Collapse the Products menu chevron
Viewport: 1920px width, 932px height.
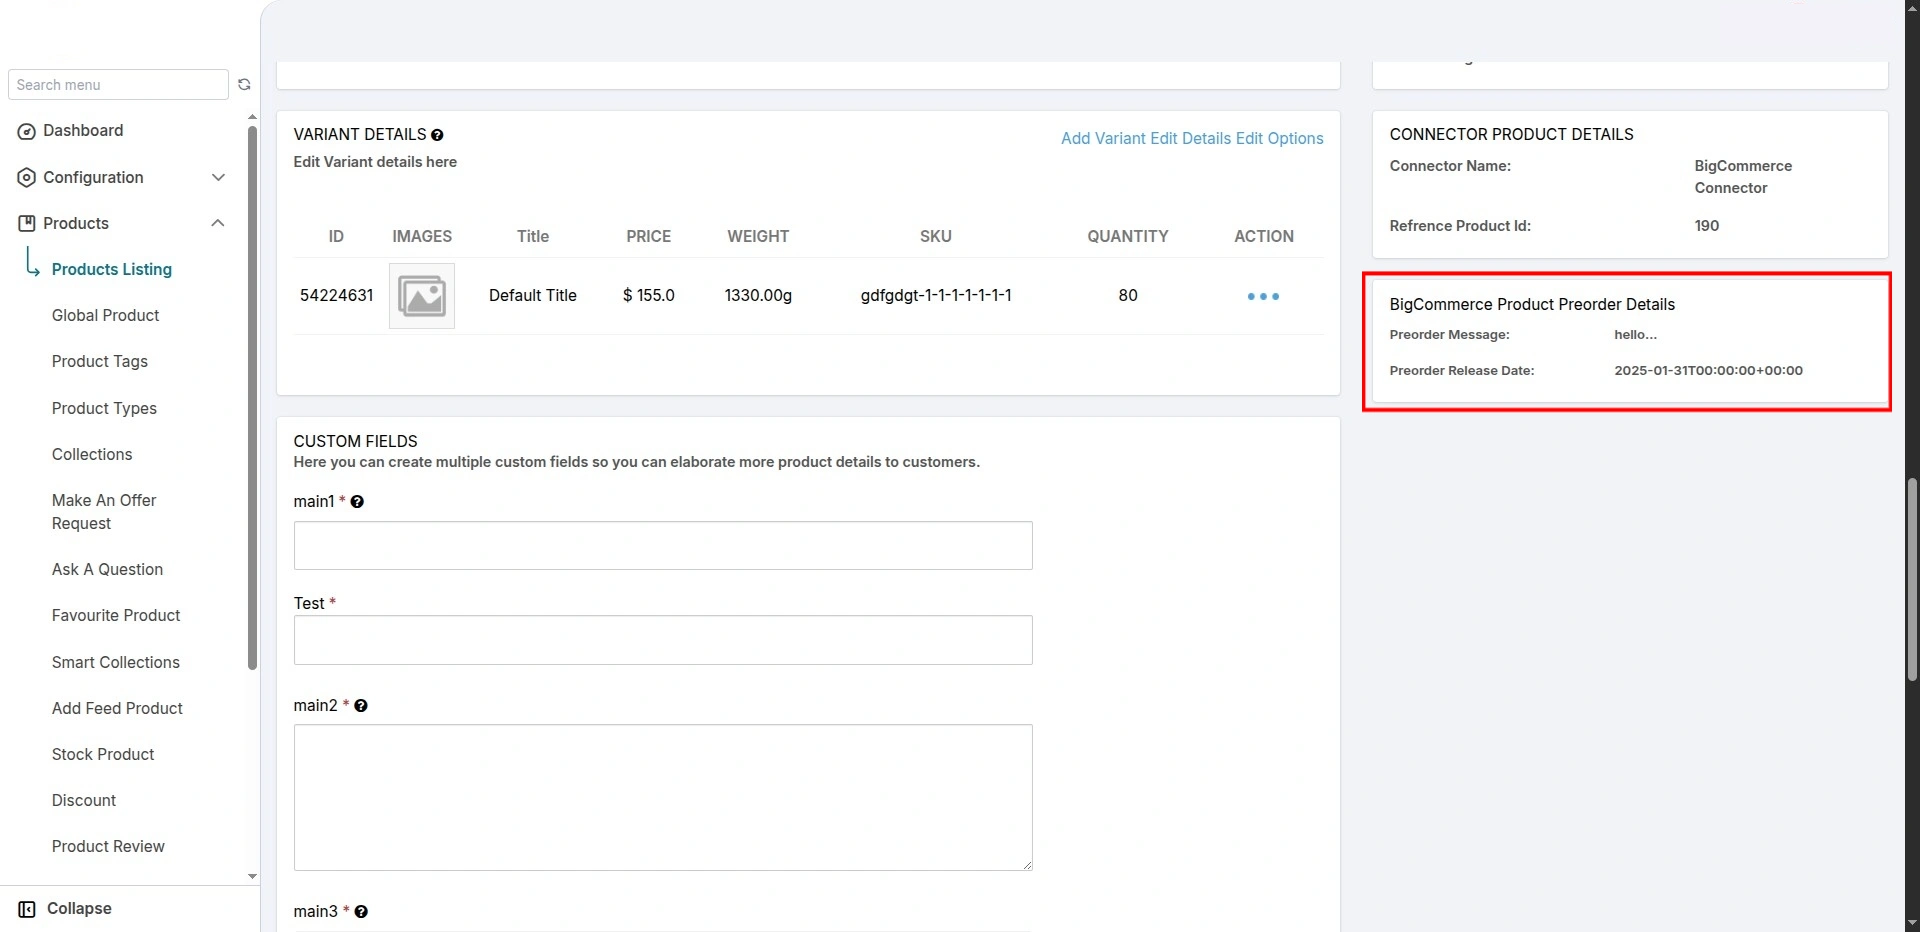pyautogui.click(x=218, y=224)
